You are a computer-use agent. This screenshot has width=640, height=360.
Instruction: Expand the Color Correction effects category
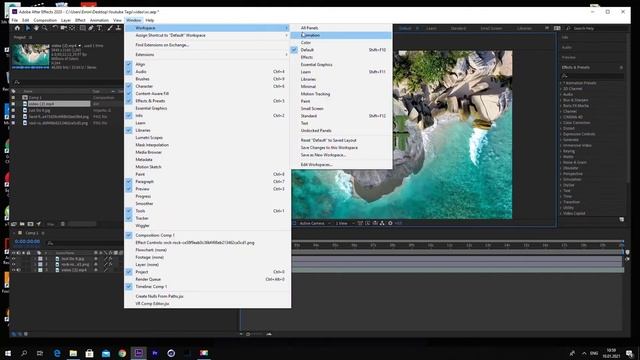561,122
